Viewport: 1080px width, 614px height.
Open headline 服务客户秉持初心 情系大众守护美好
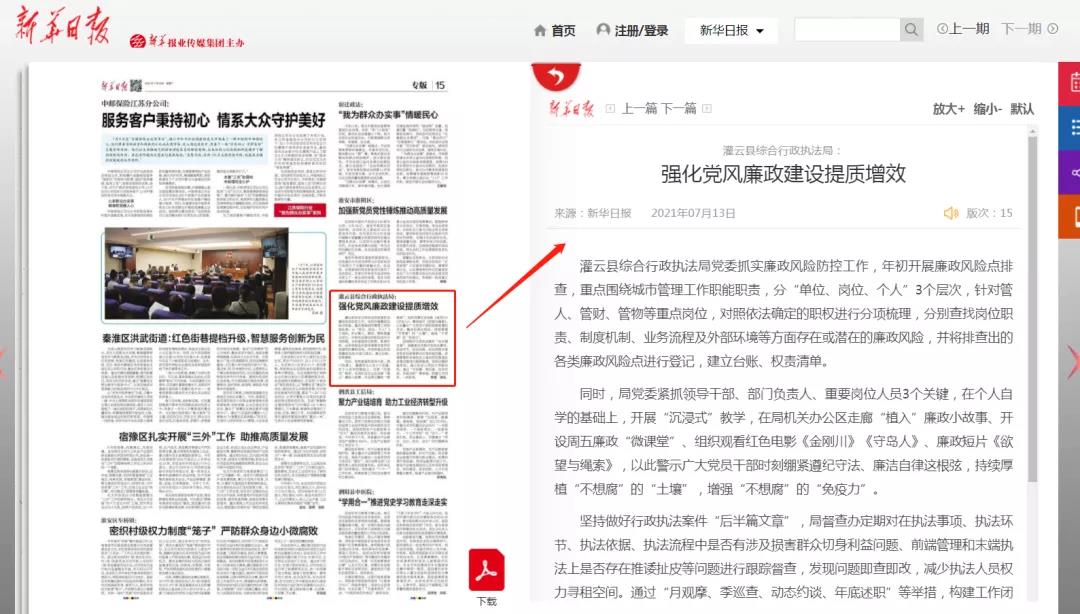coord(214,121)
